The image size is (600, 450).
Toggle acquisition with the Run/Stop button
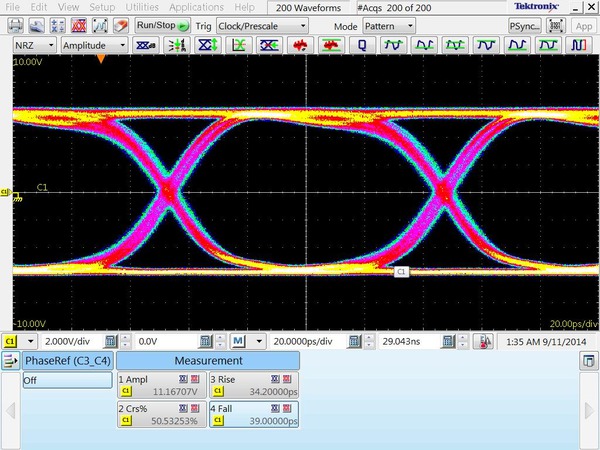tap(163, 26)
